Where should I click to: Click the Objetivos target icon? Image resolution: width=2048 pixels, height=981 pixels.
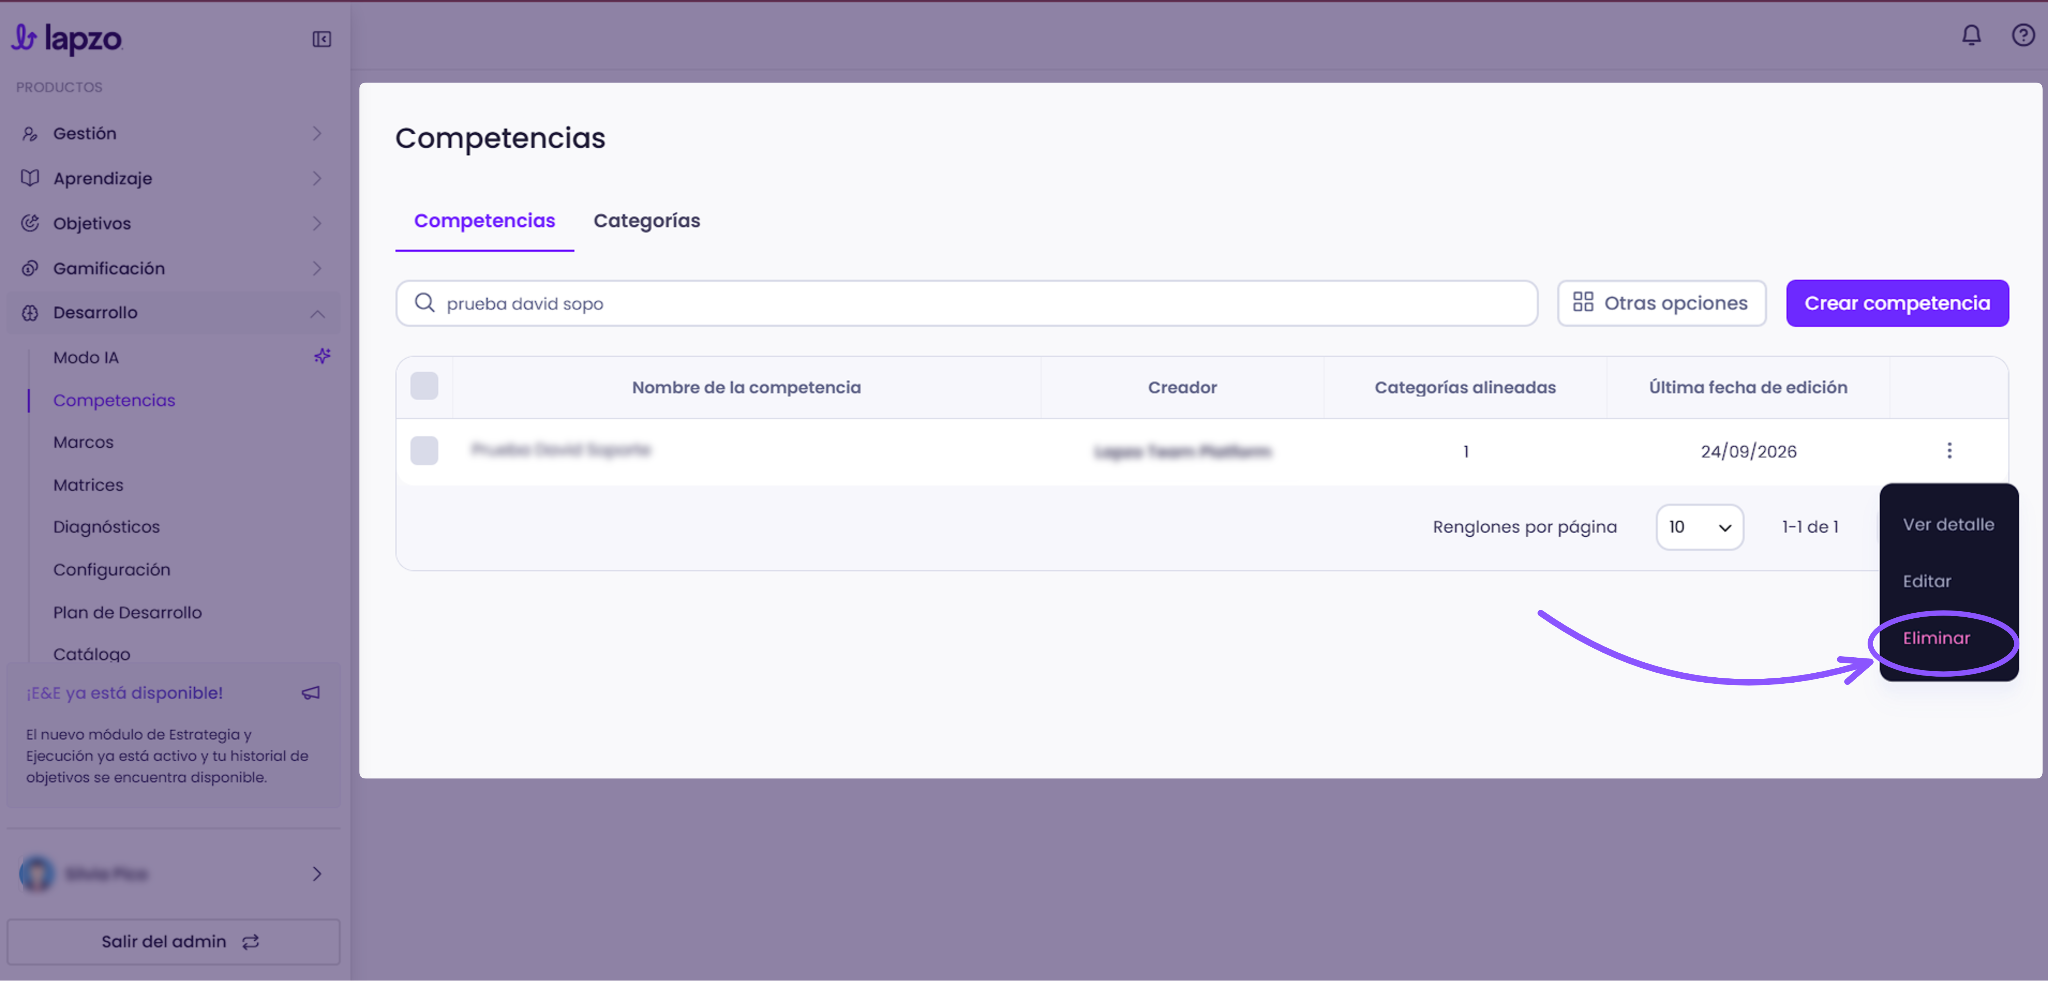tap(30, 223)
